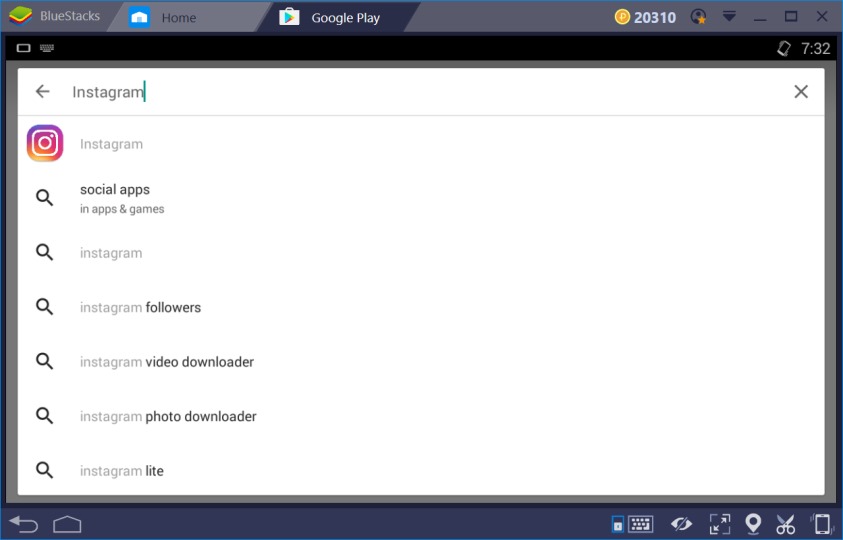Choose 'instagram followers' suggestion
843x540 pixels.
421,307
